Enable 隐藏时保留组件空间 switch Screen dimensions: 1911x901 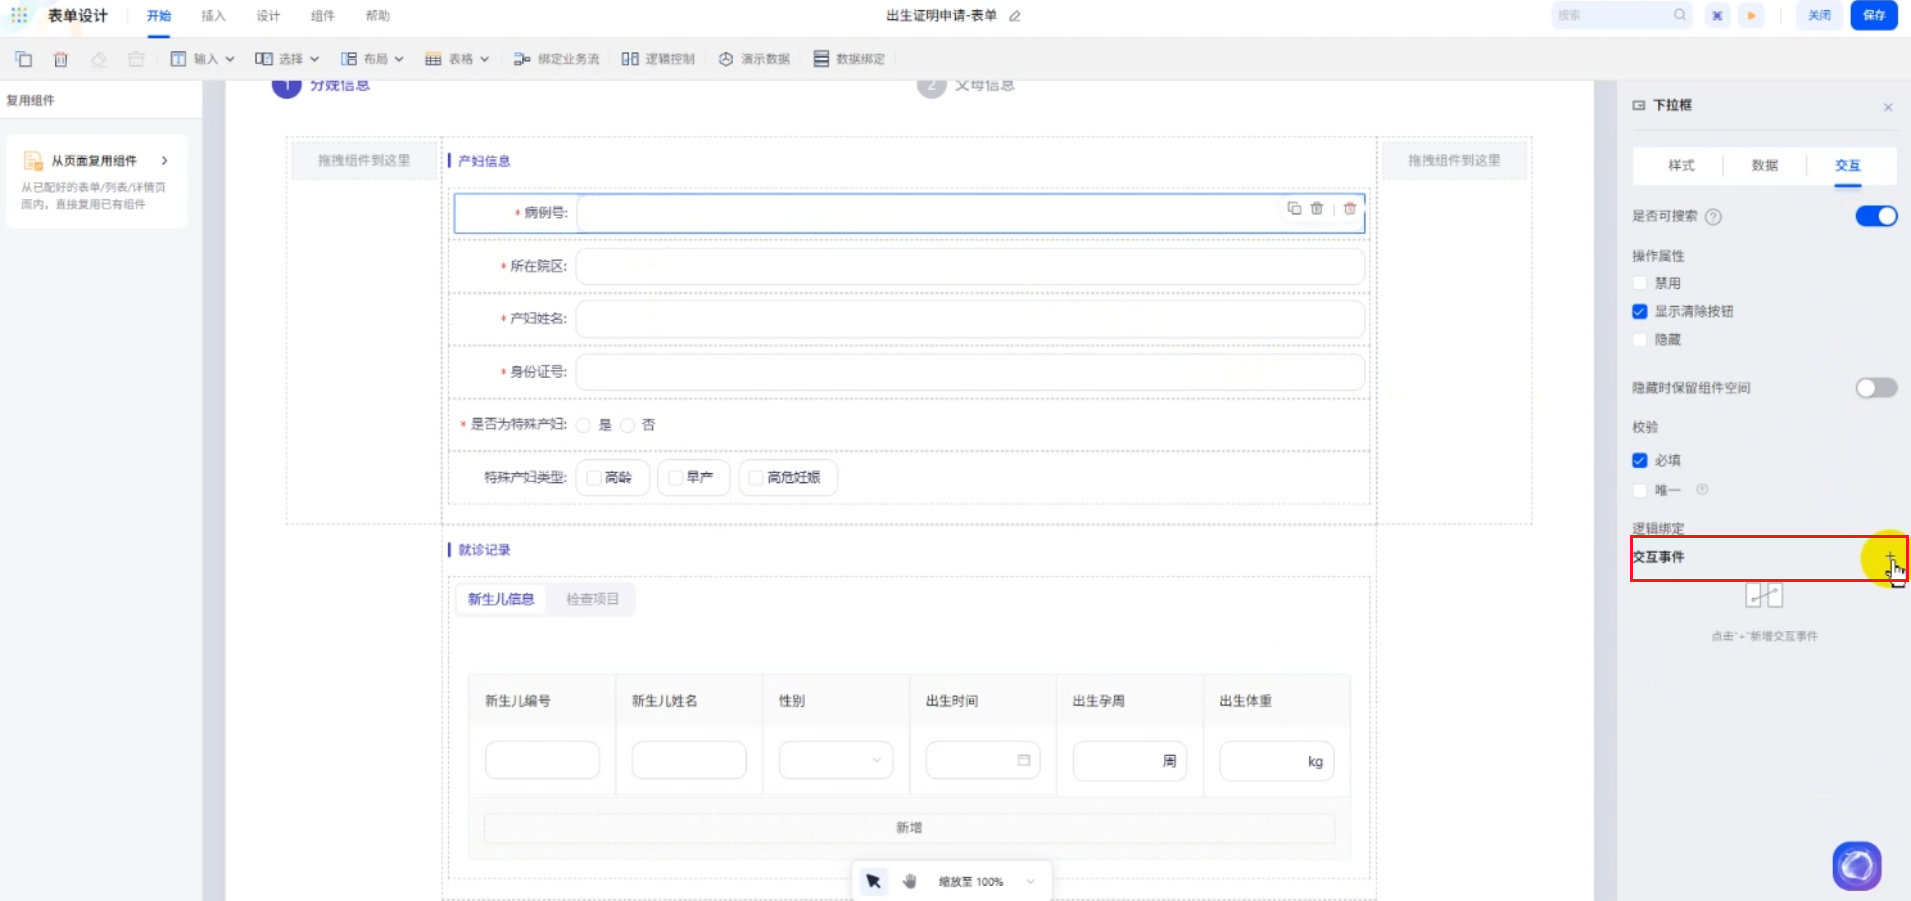[1875, 388]
